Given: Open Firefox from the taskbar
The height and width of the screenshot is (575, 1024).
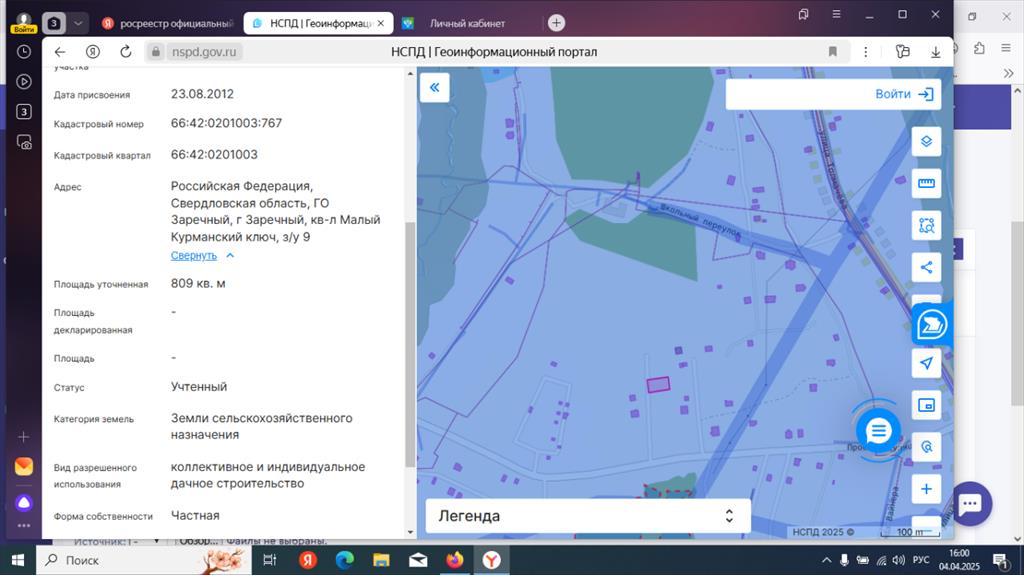Looking at the screenshot, I should [x=455, y=560].
